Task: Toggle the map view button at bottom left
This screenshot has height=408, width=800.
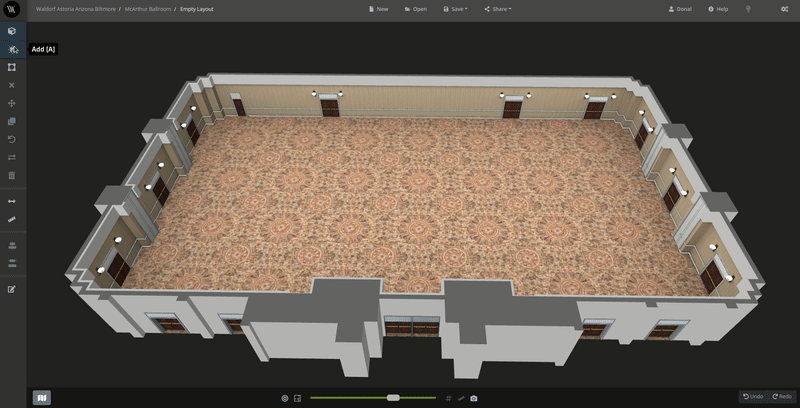Action: tap(42, 398)
